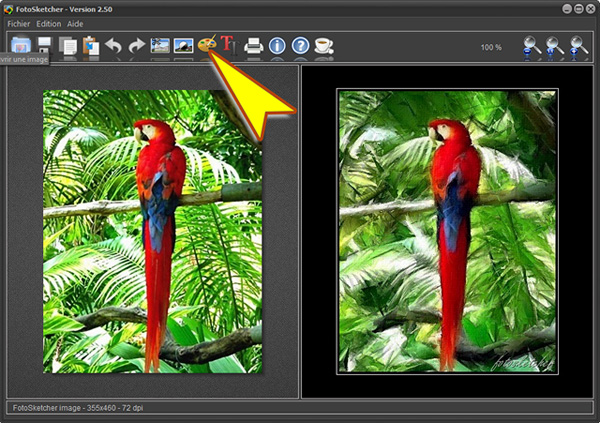600x423 pixels.
Task: Click the painted parrot result image
Action: pos(447,231)
